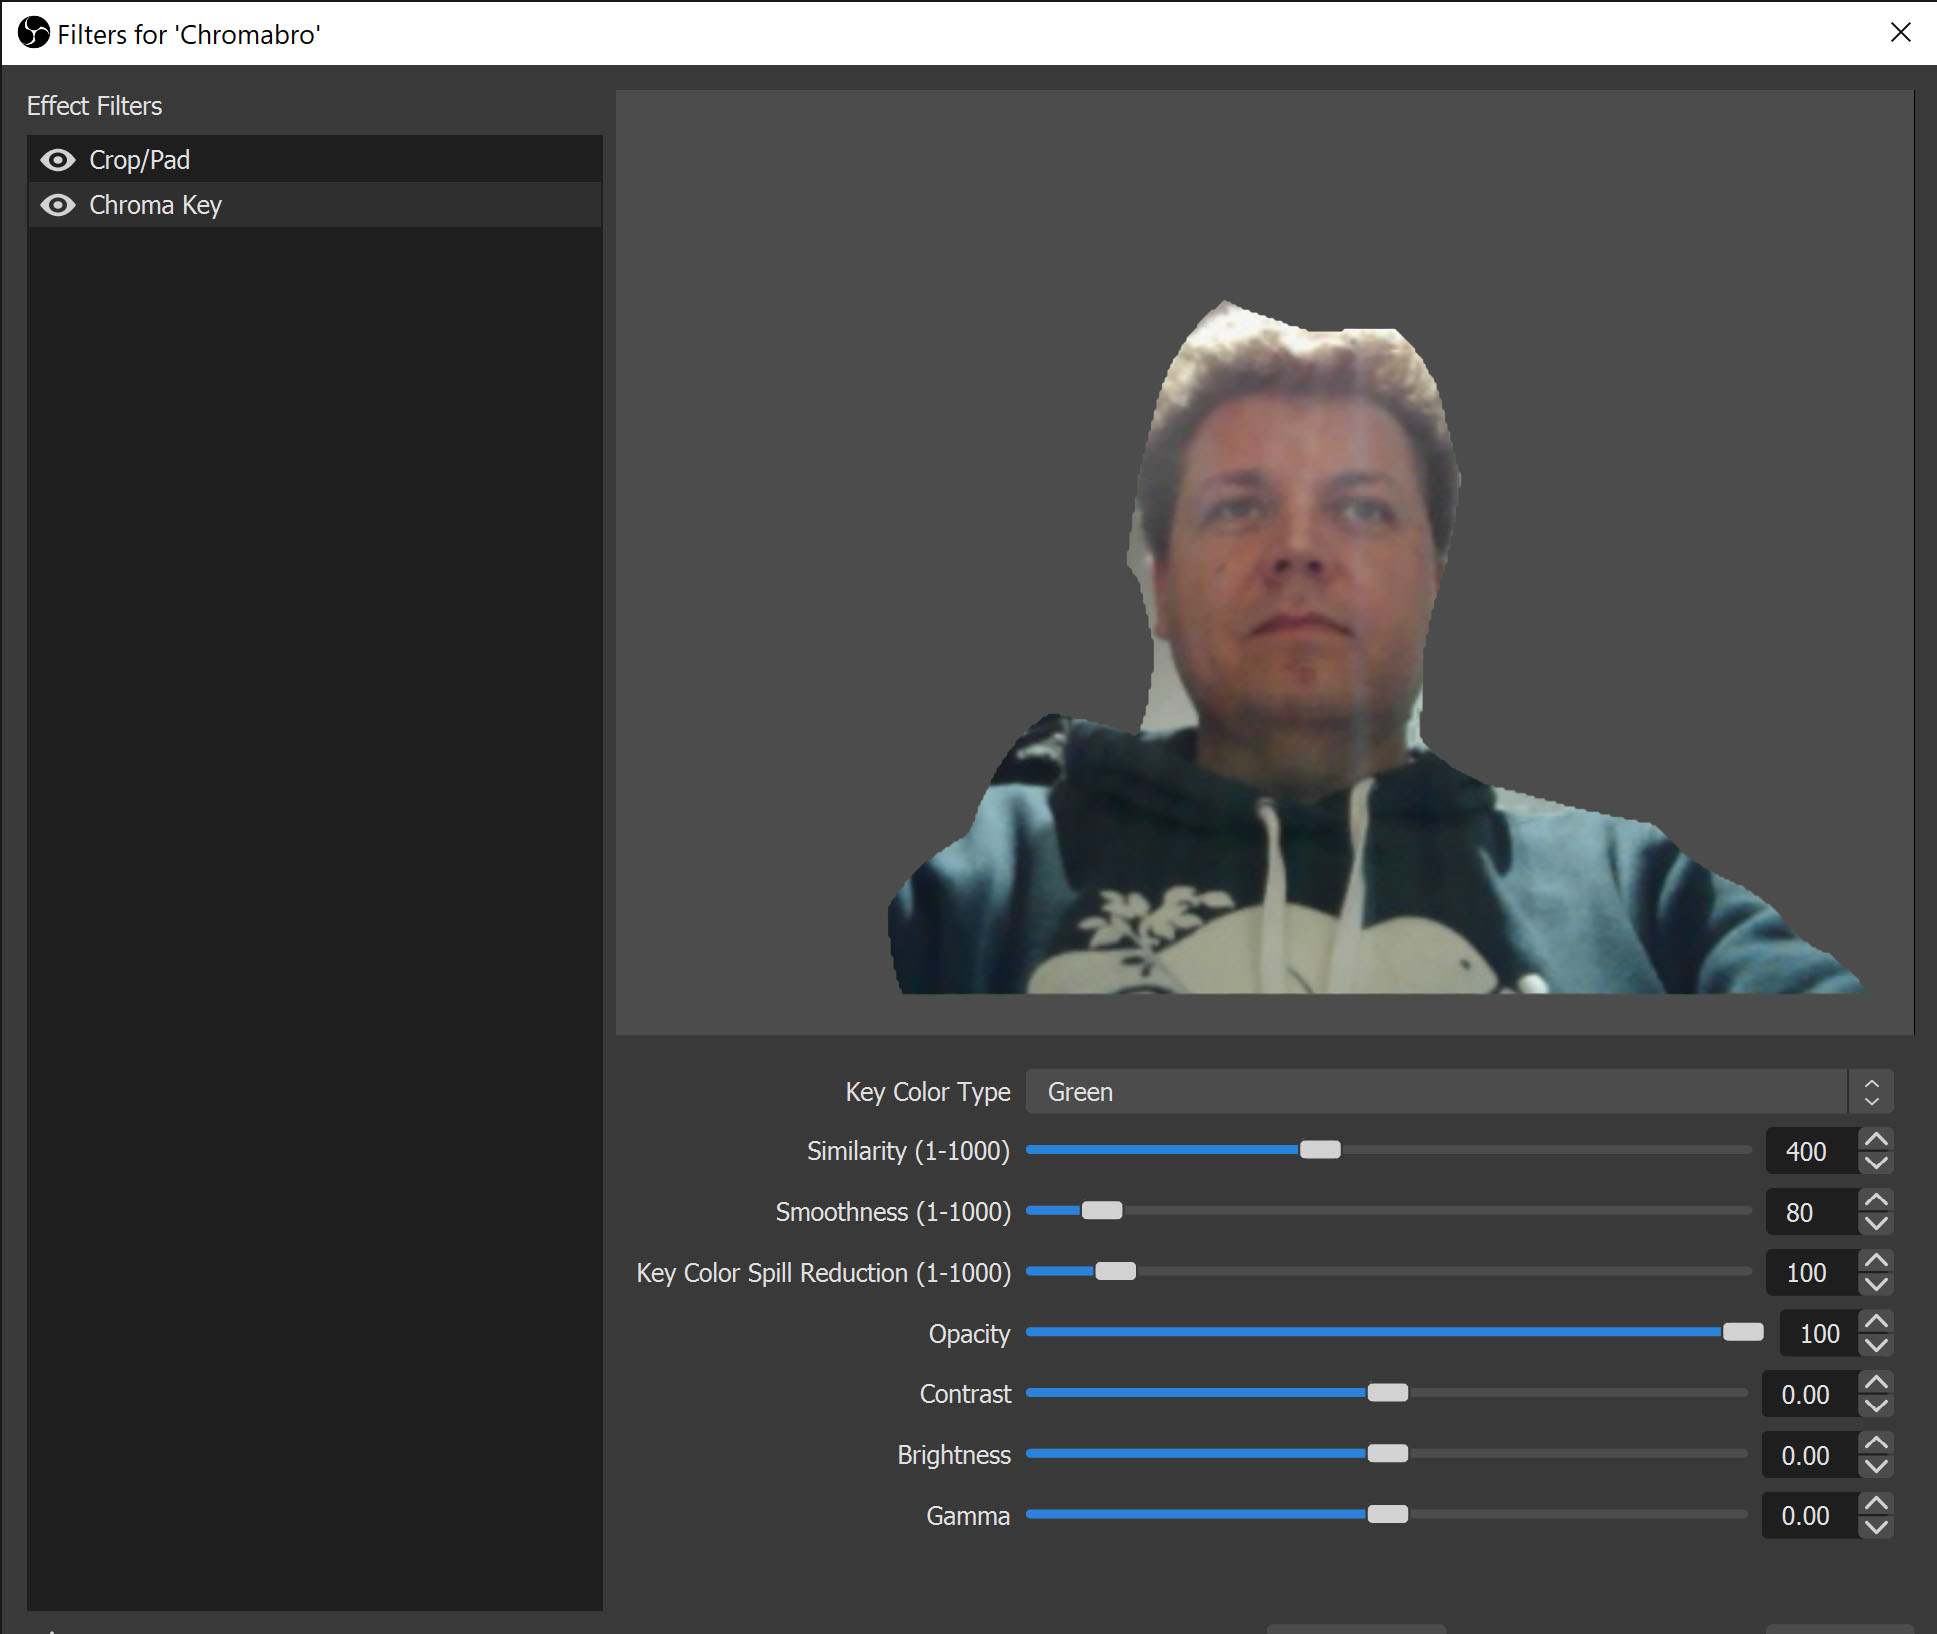Increase Smoothness using the up arrow
The height and width of the screenshot is (1634, 1937).
[1877, 1200]
